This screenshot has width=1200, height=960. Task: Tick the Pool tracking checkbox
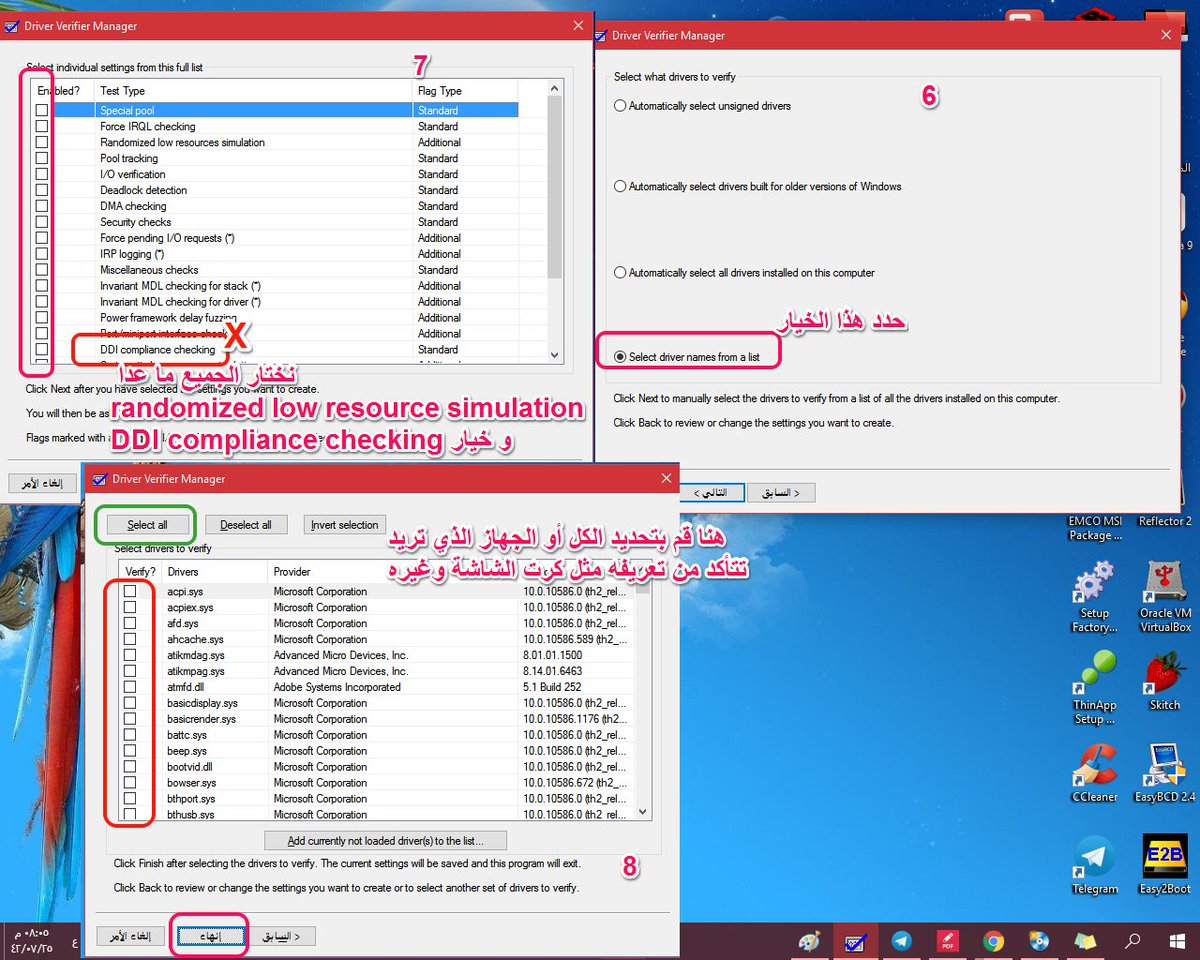click(x=41, y=158)
